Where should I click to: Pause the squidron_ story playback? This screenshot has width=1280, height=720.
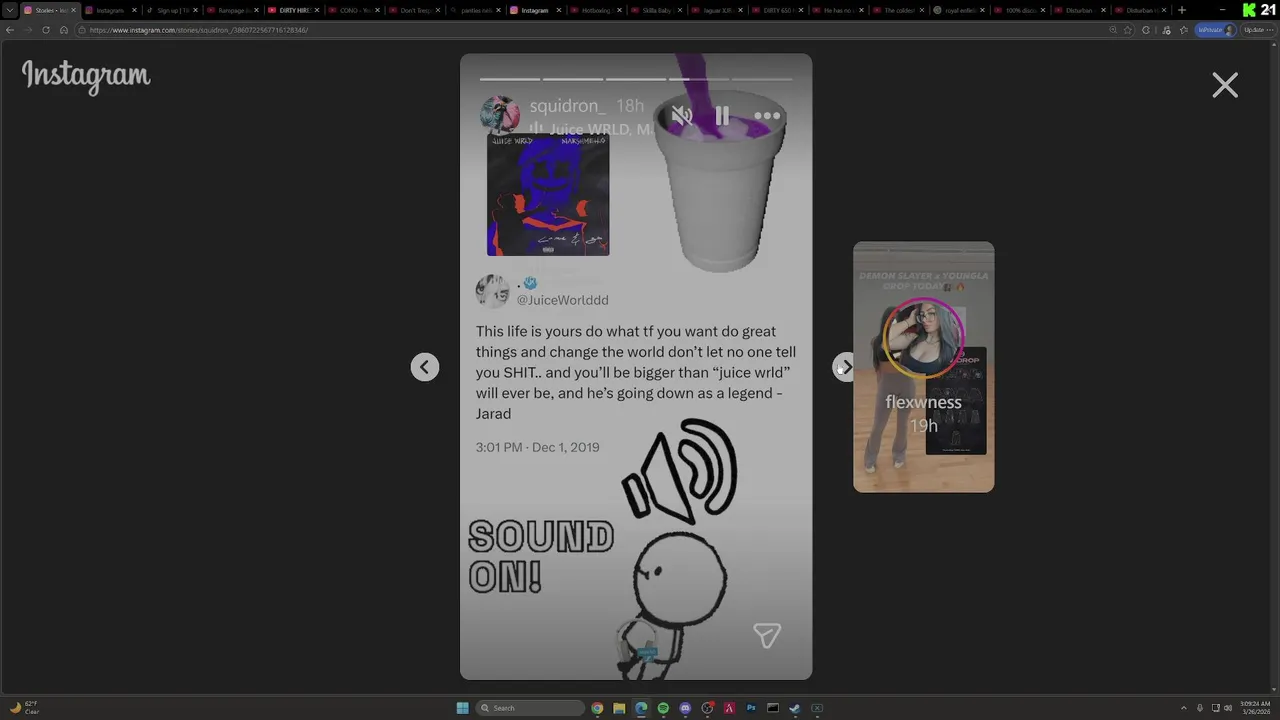click(x=722, y=116)
